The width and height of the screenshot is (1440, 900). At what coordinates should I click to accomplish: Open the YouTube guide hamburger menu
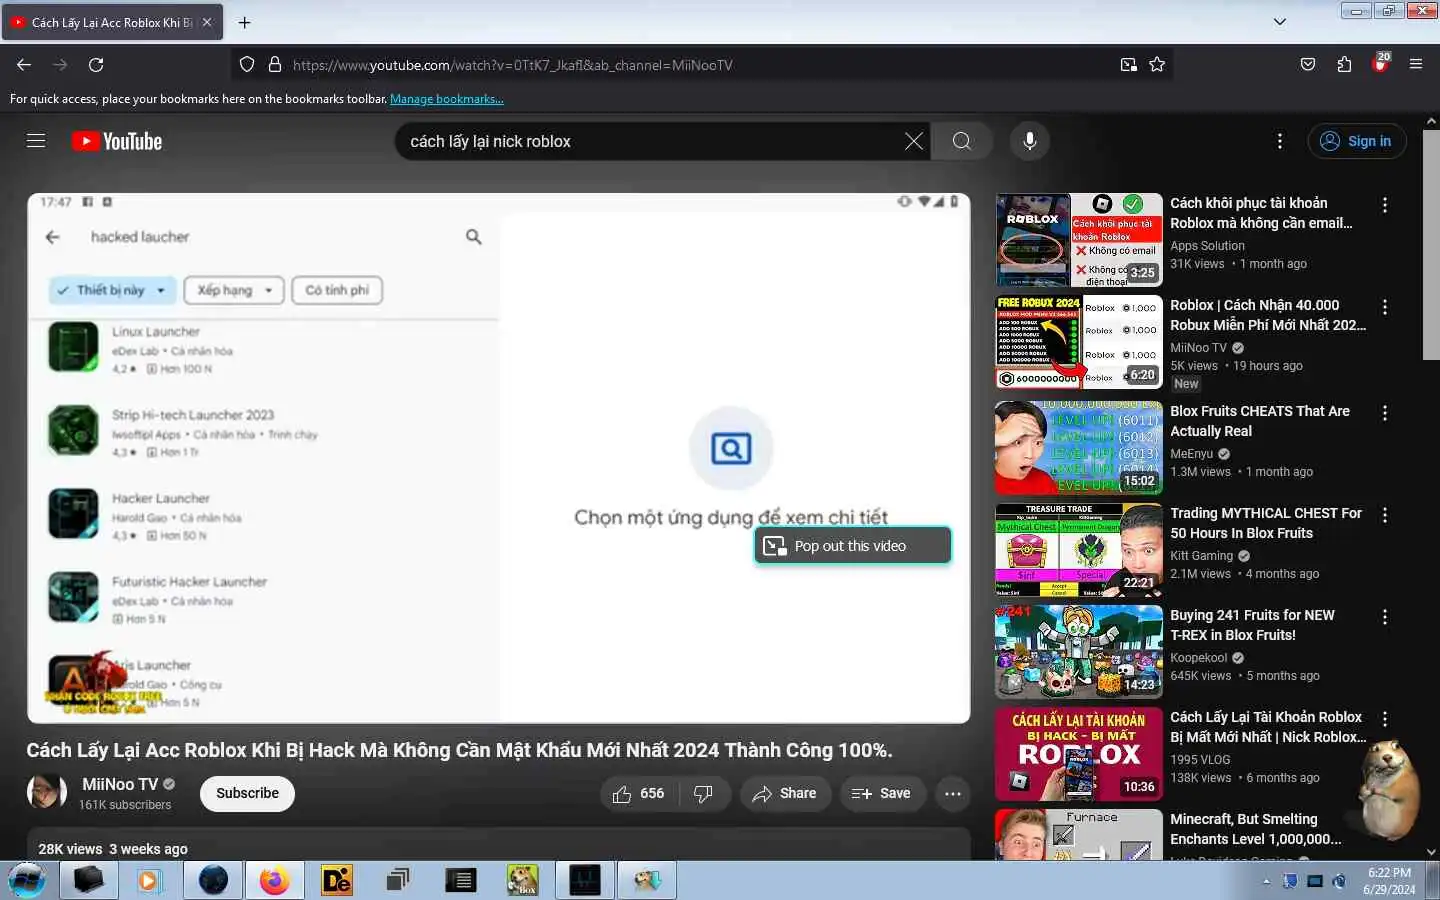pyautogui.click(x=36, y=141)
